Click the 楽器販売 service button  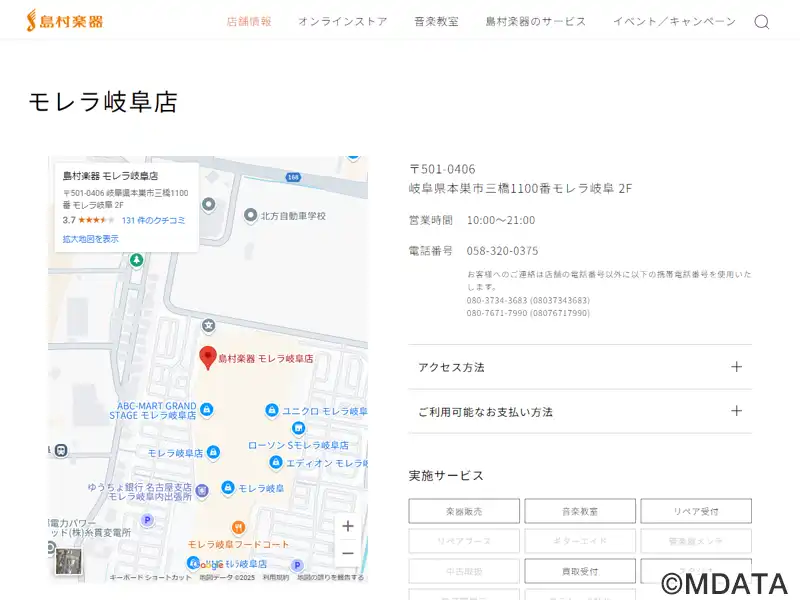tap(464, 511)
